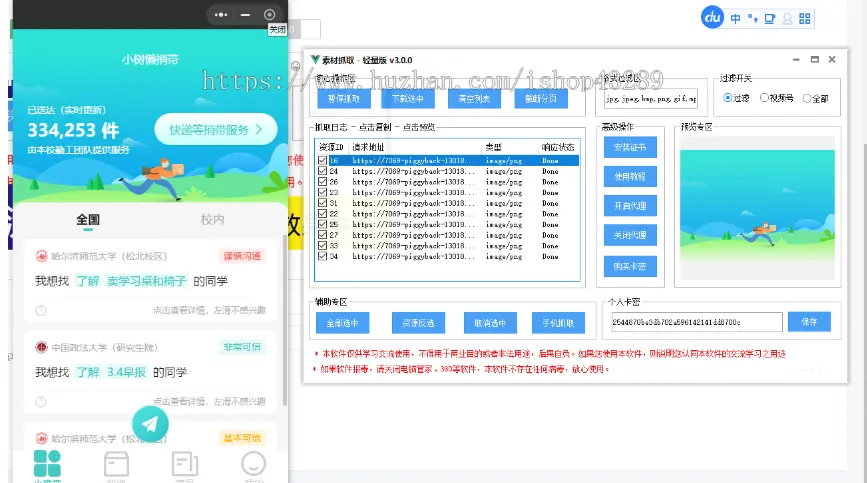Click the IME punctuation mode icon

pos(752,18)
